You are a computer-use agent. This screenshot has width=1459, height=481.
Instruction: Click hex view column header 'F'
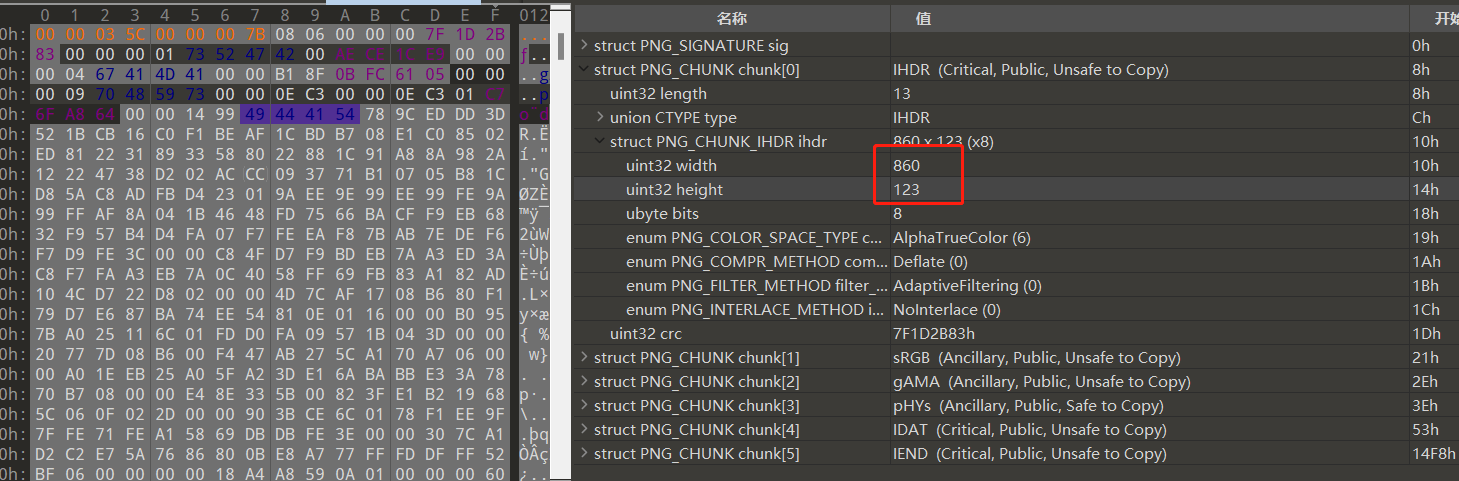(495, 15)
